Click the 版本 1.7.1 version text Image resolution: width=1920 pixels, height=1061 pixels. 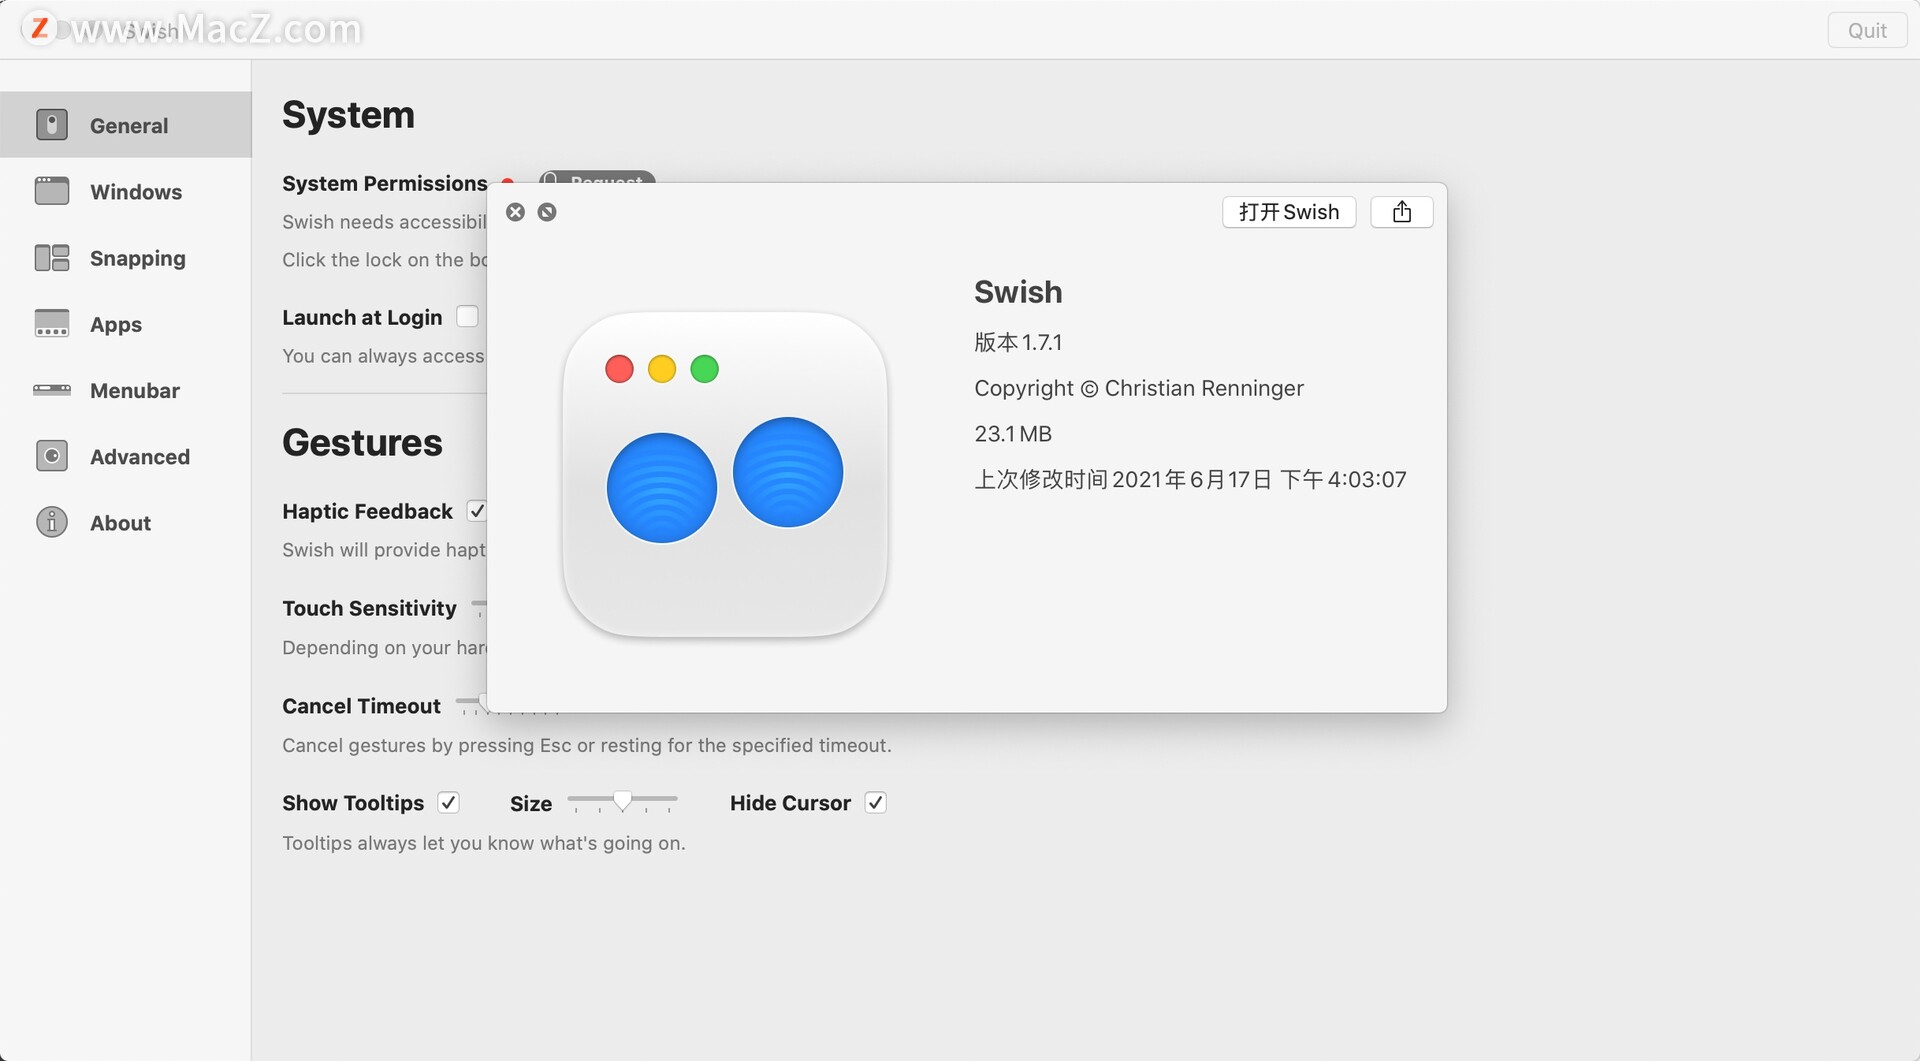1018,342
